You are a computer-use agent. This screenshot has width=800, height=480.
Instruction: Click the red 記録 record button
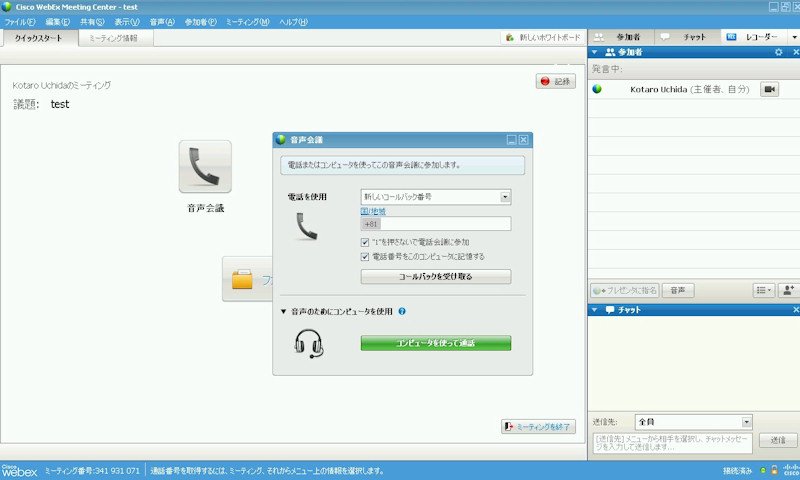coord(556,82)
